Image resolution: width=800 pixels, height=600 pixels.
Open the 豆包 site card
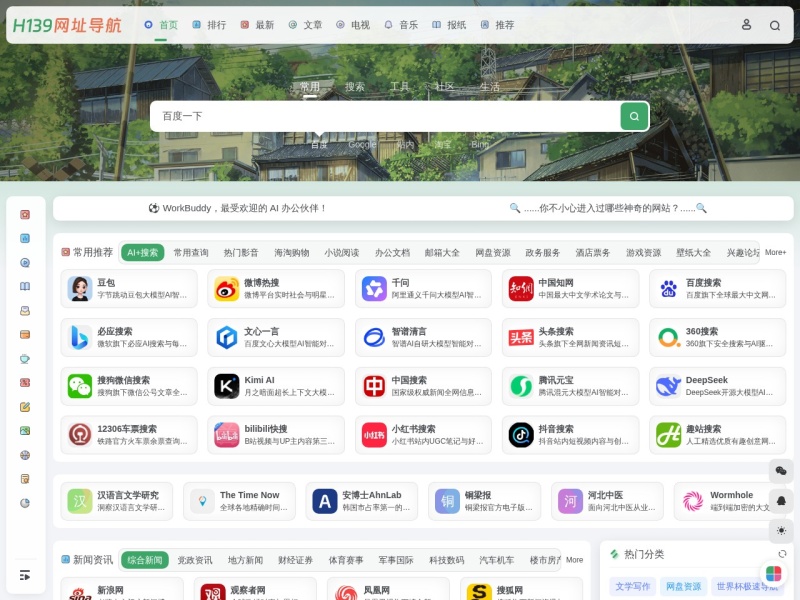click(x=129, y=289)
